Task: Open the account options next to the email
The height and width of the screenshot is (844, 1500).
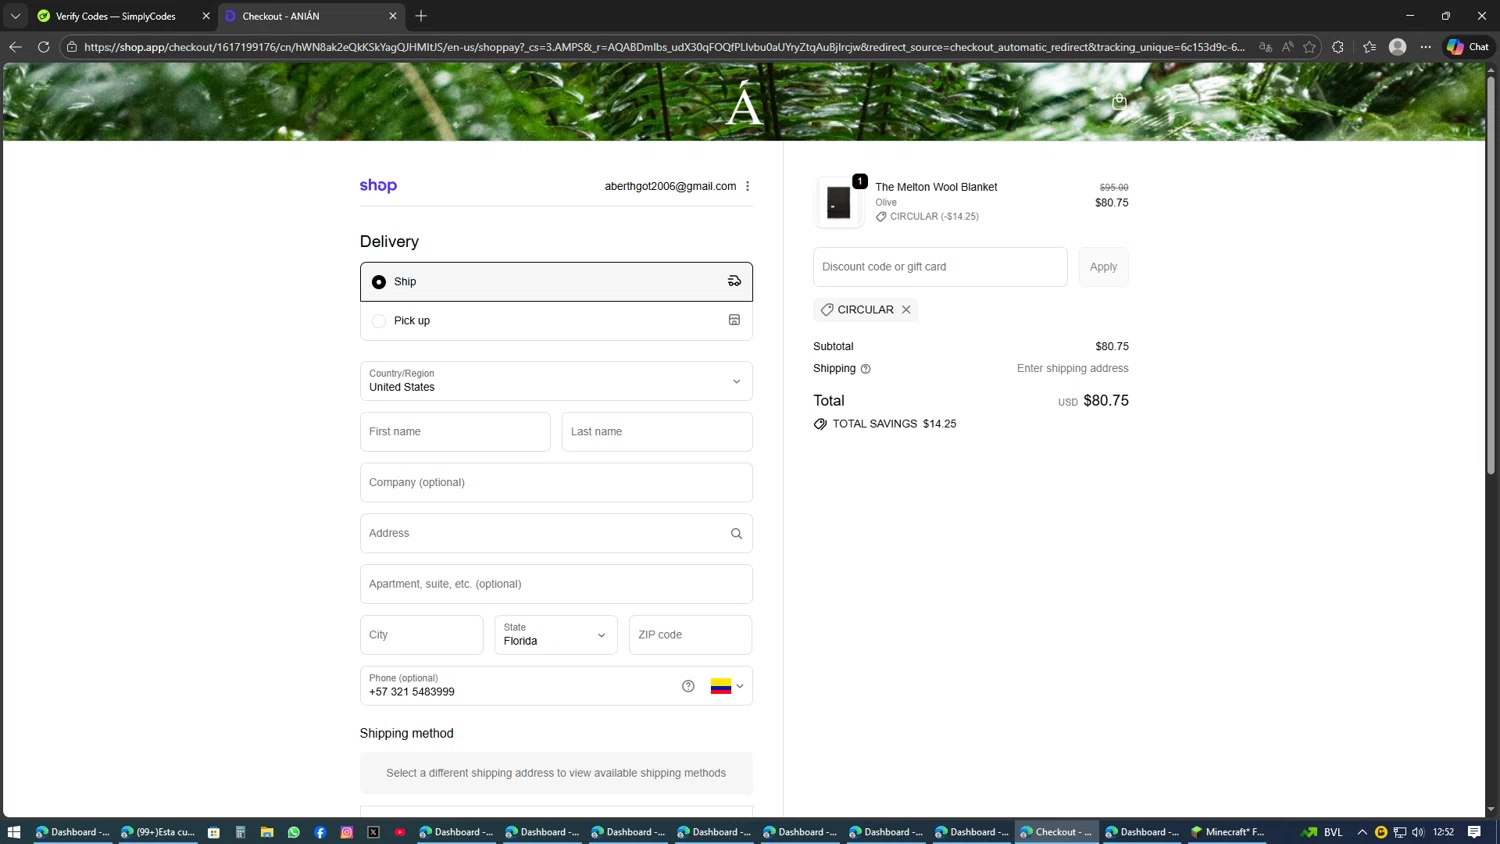Action: pyautogui.click(x=748, y=186)
